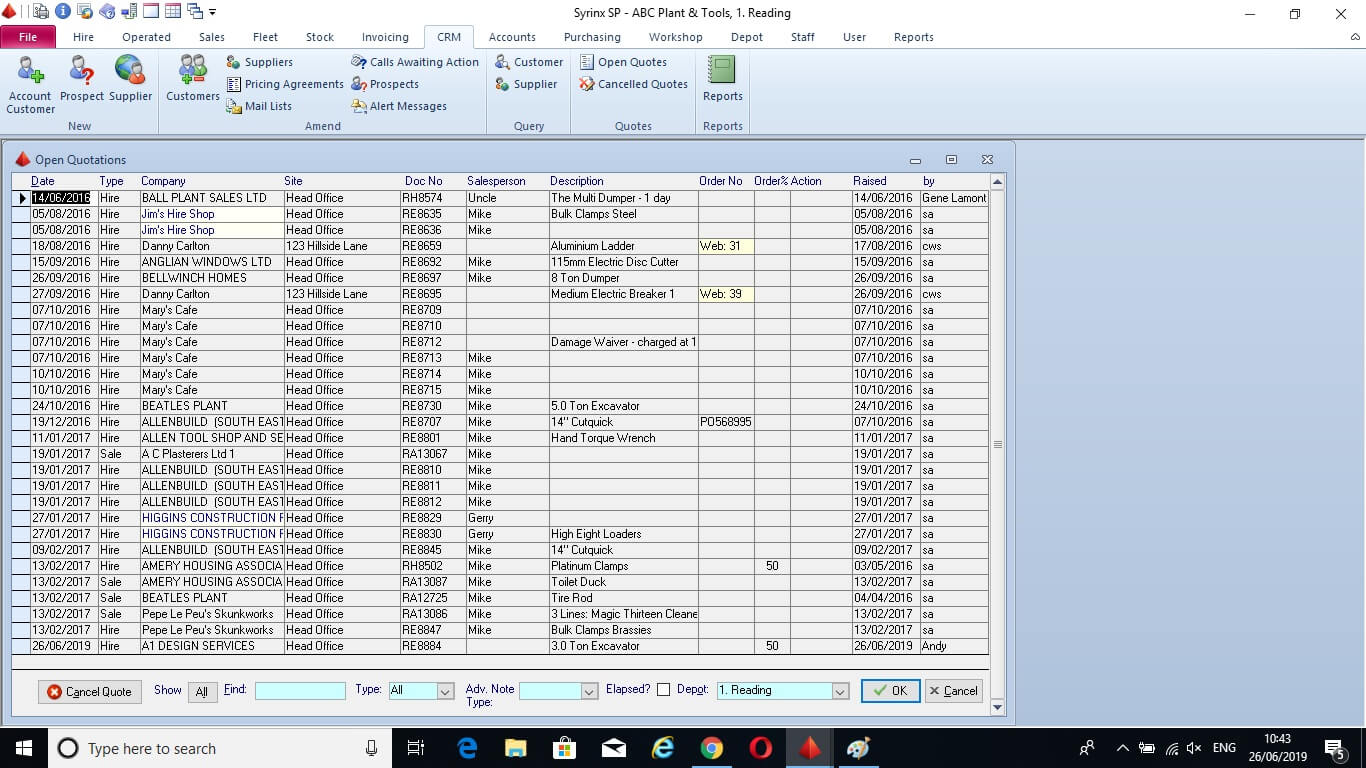
Task: Open Suppliers in Amend group
Action: click(259, 62)
